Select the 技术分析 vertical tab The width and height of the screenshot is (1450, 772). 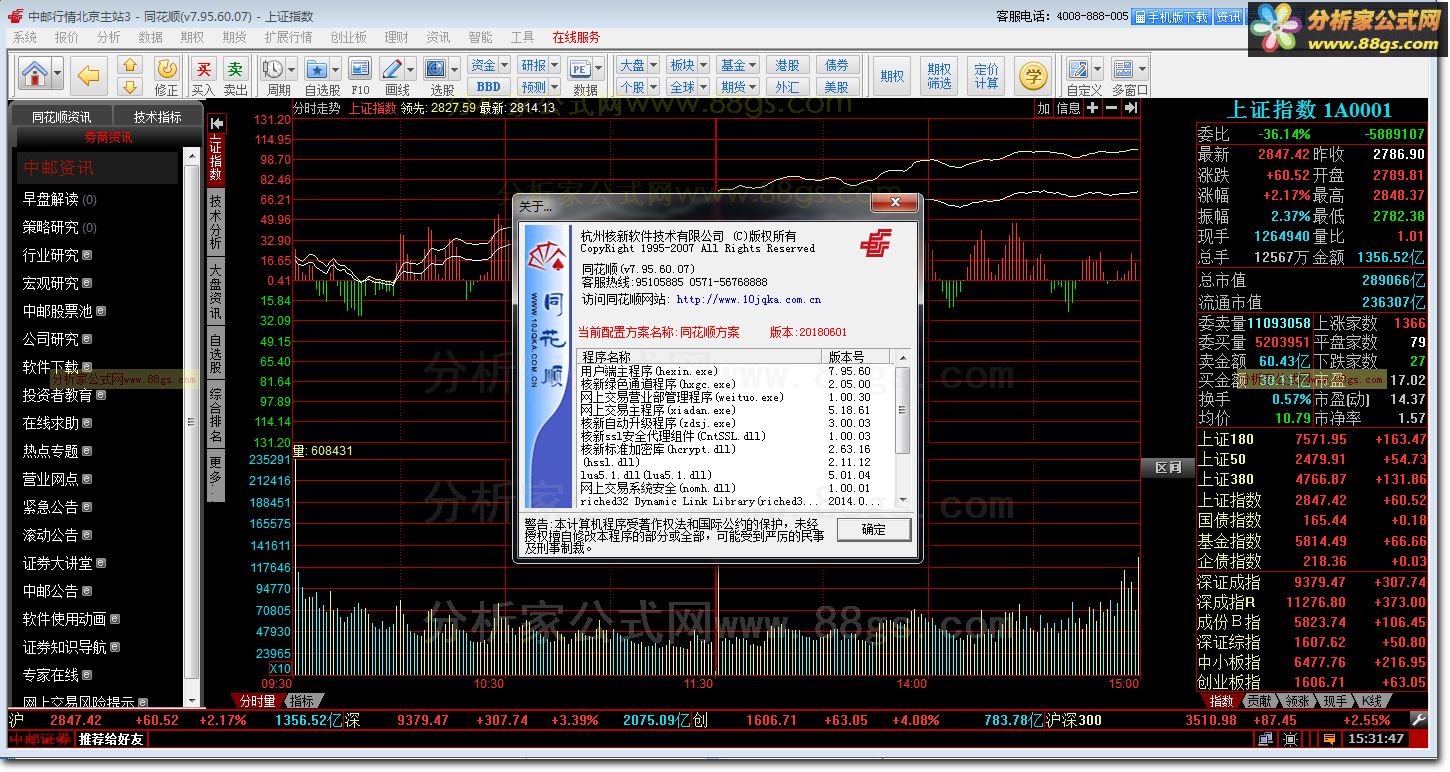(216, 221)
